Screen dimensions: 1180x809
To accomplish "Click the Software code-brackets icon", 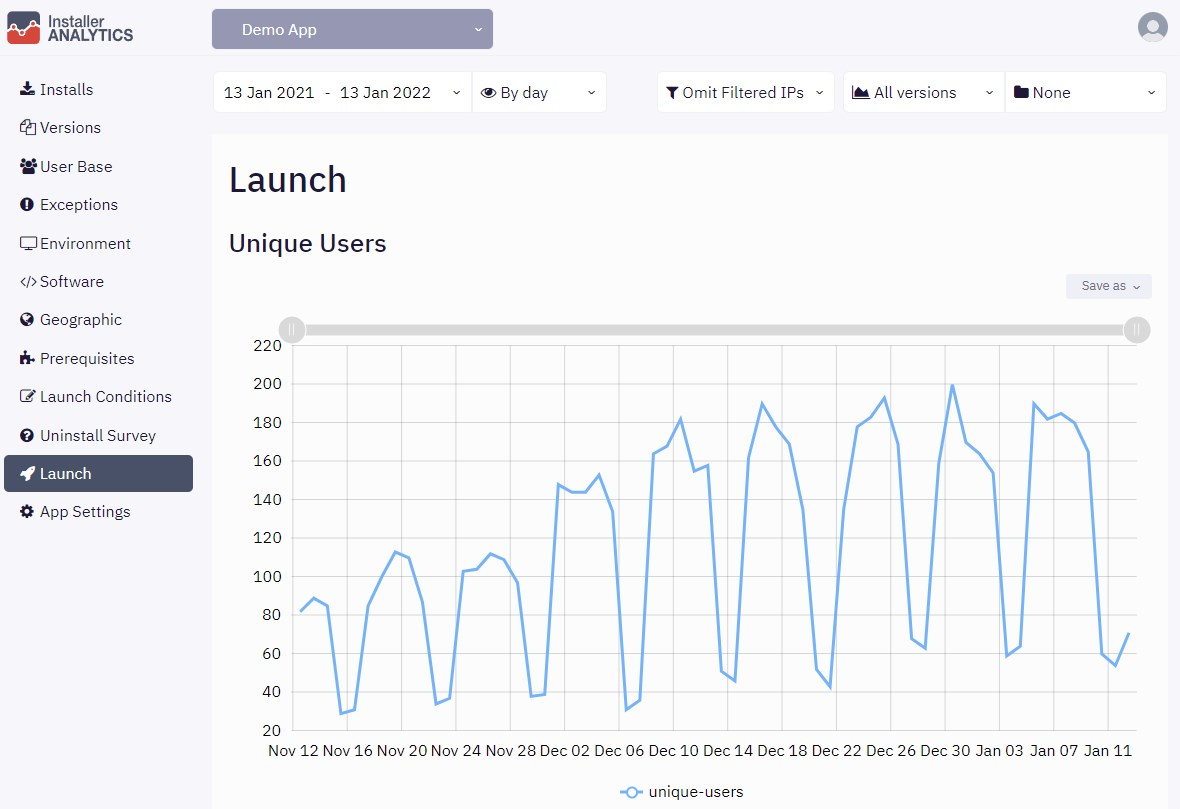I will (x=28, y=281).
